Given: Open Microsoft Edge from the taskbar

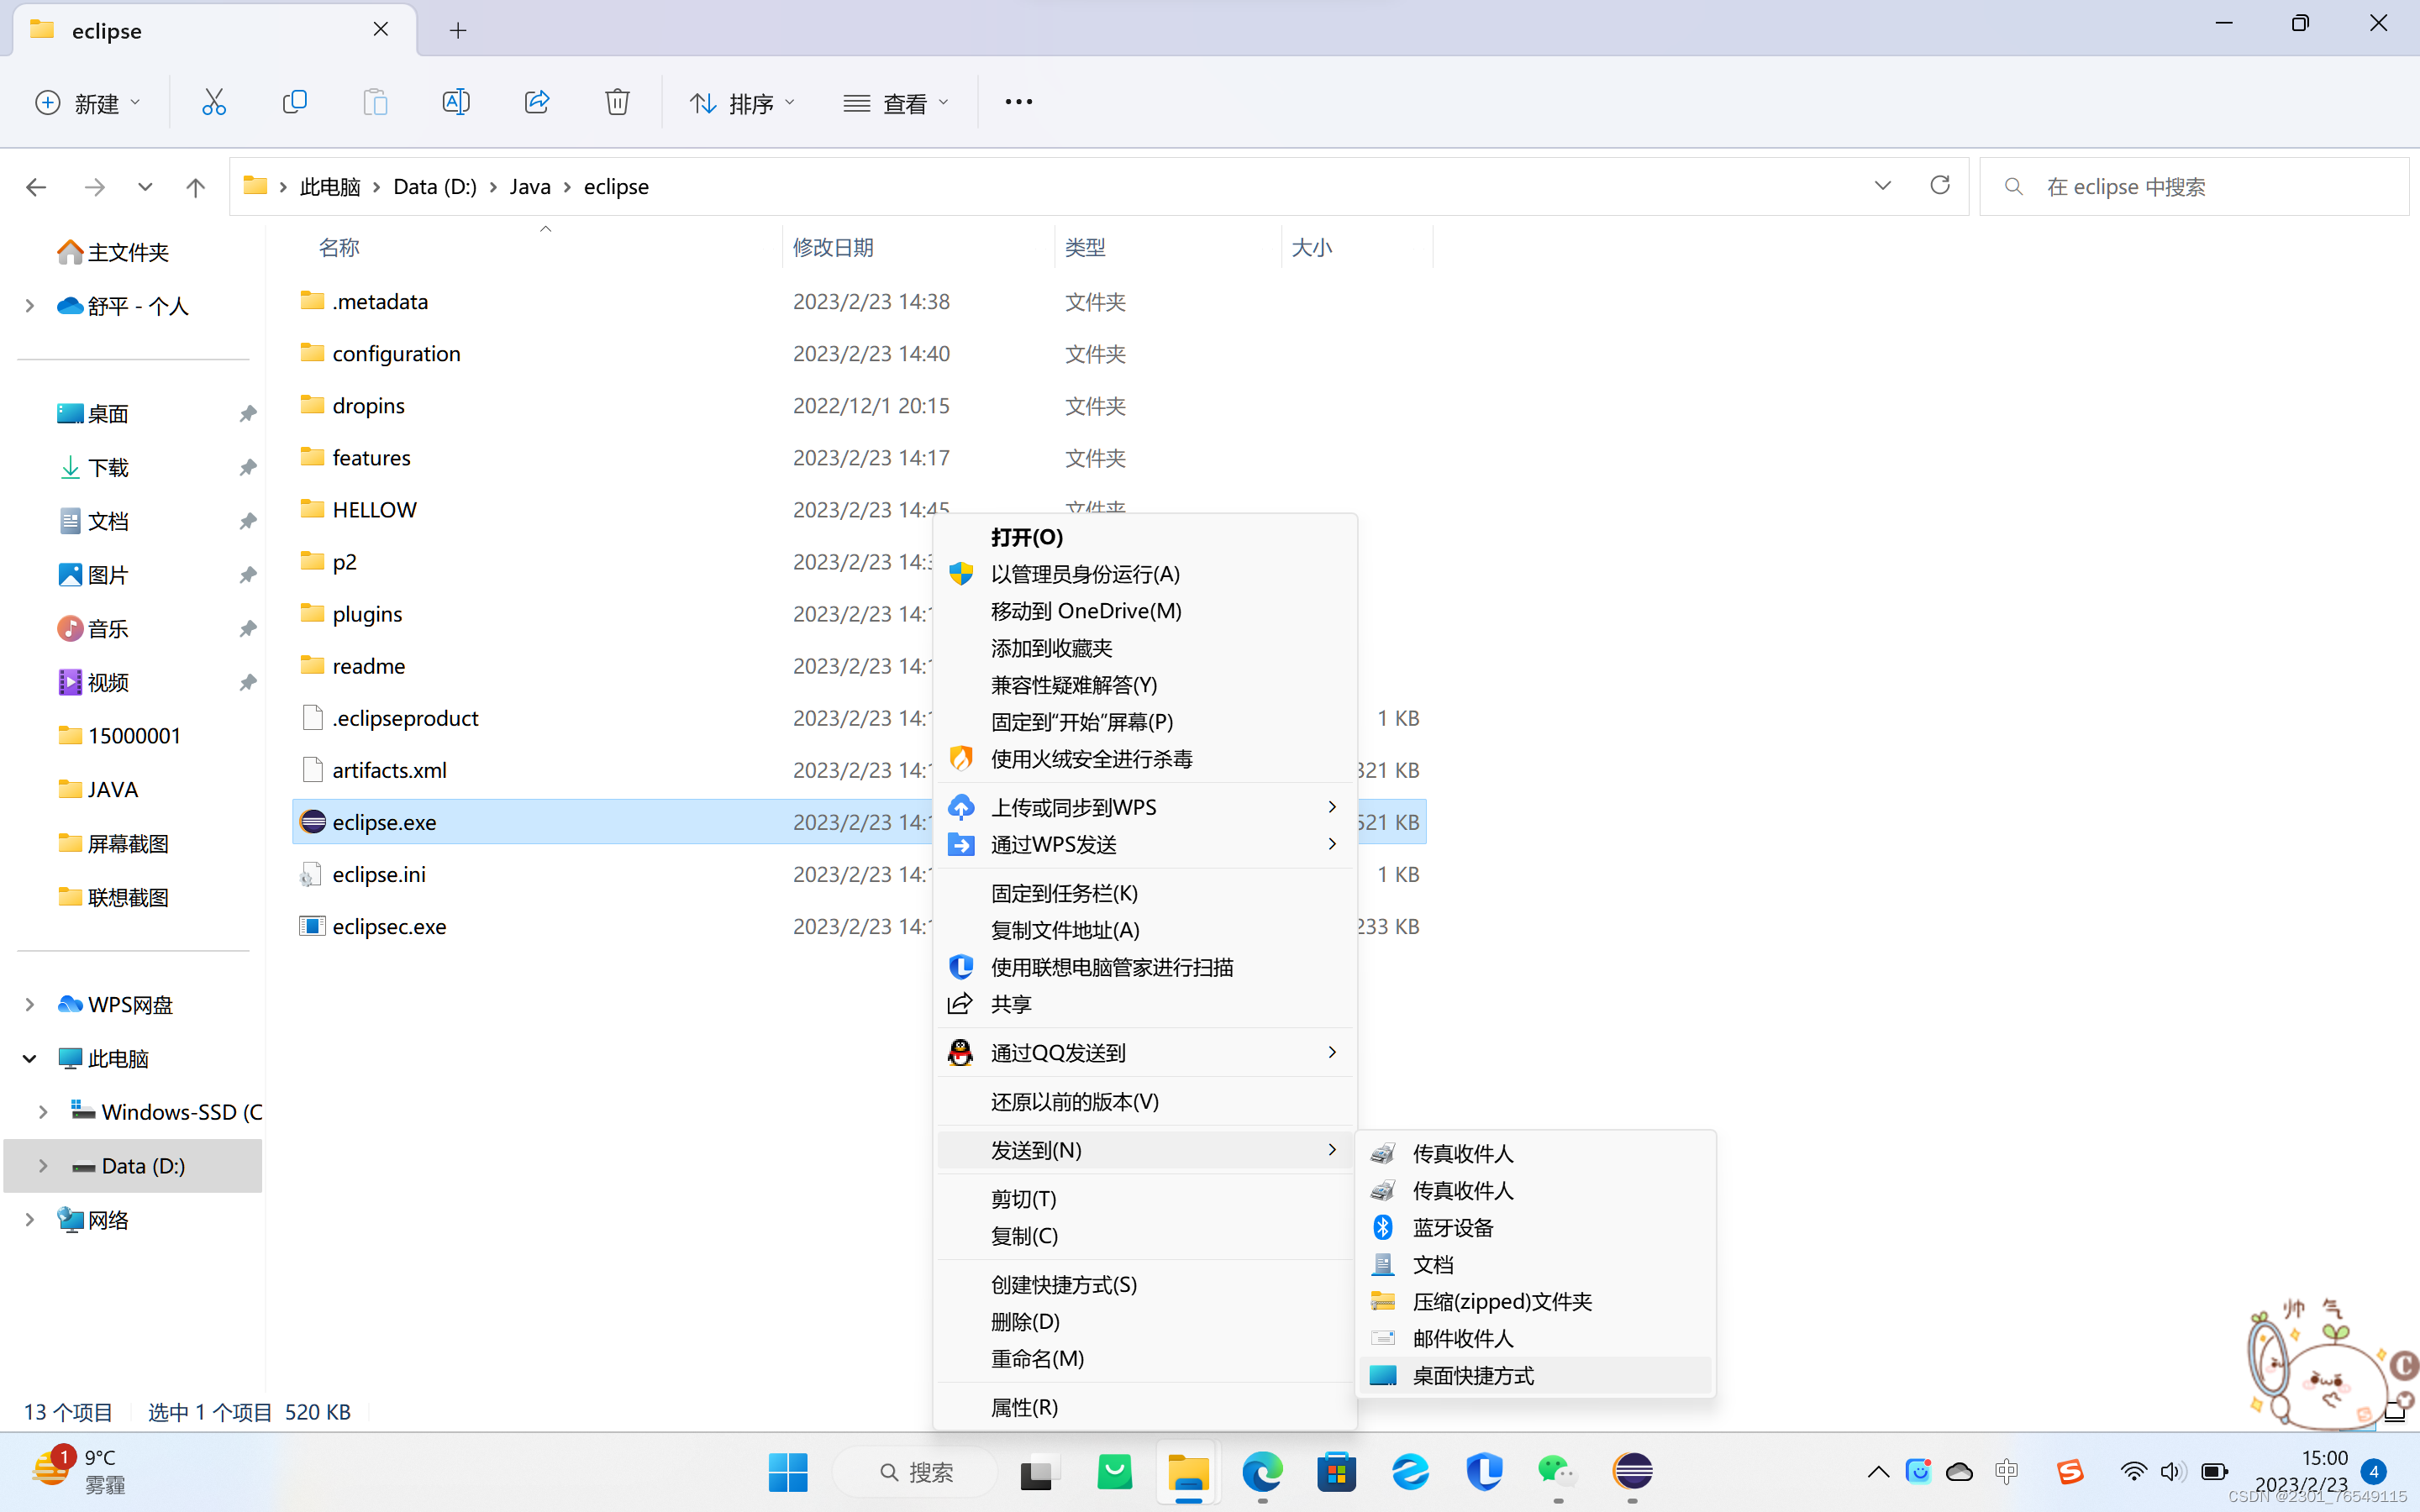Looking at the screenshot, I should tap(1262, 1471).
